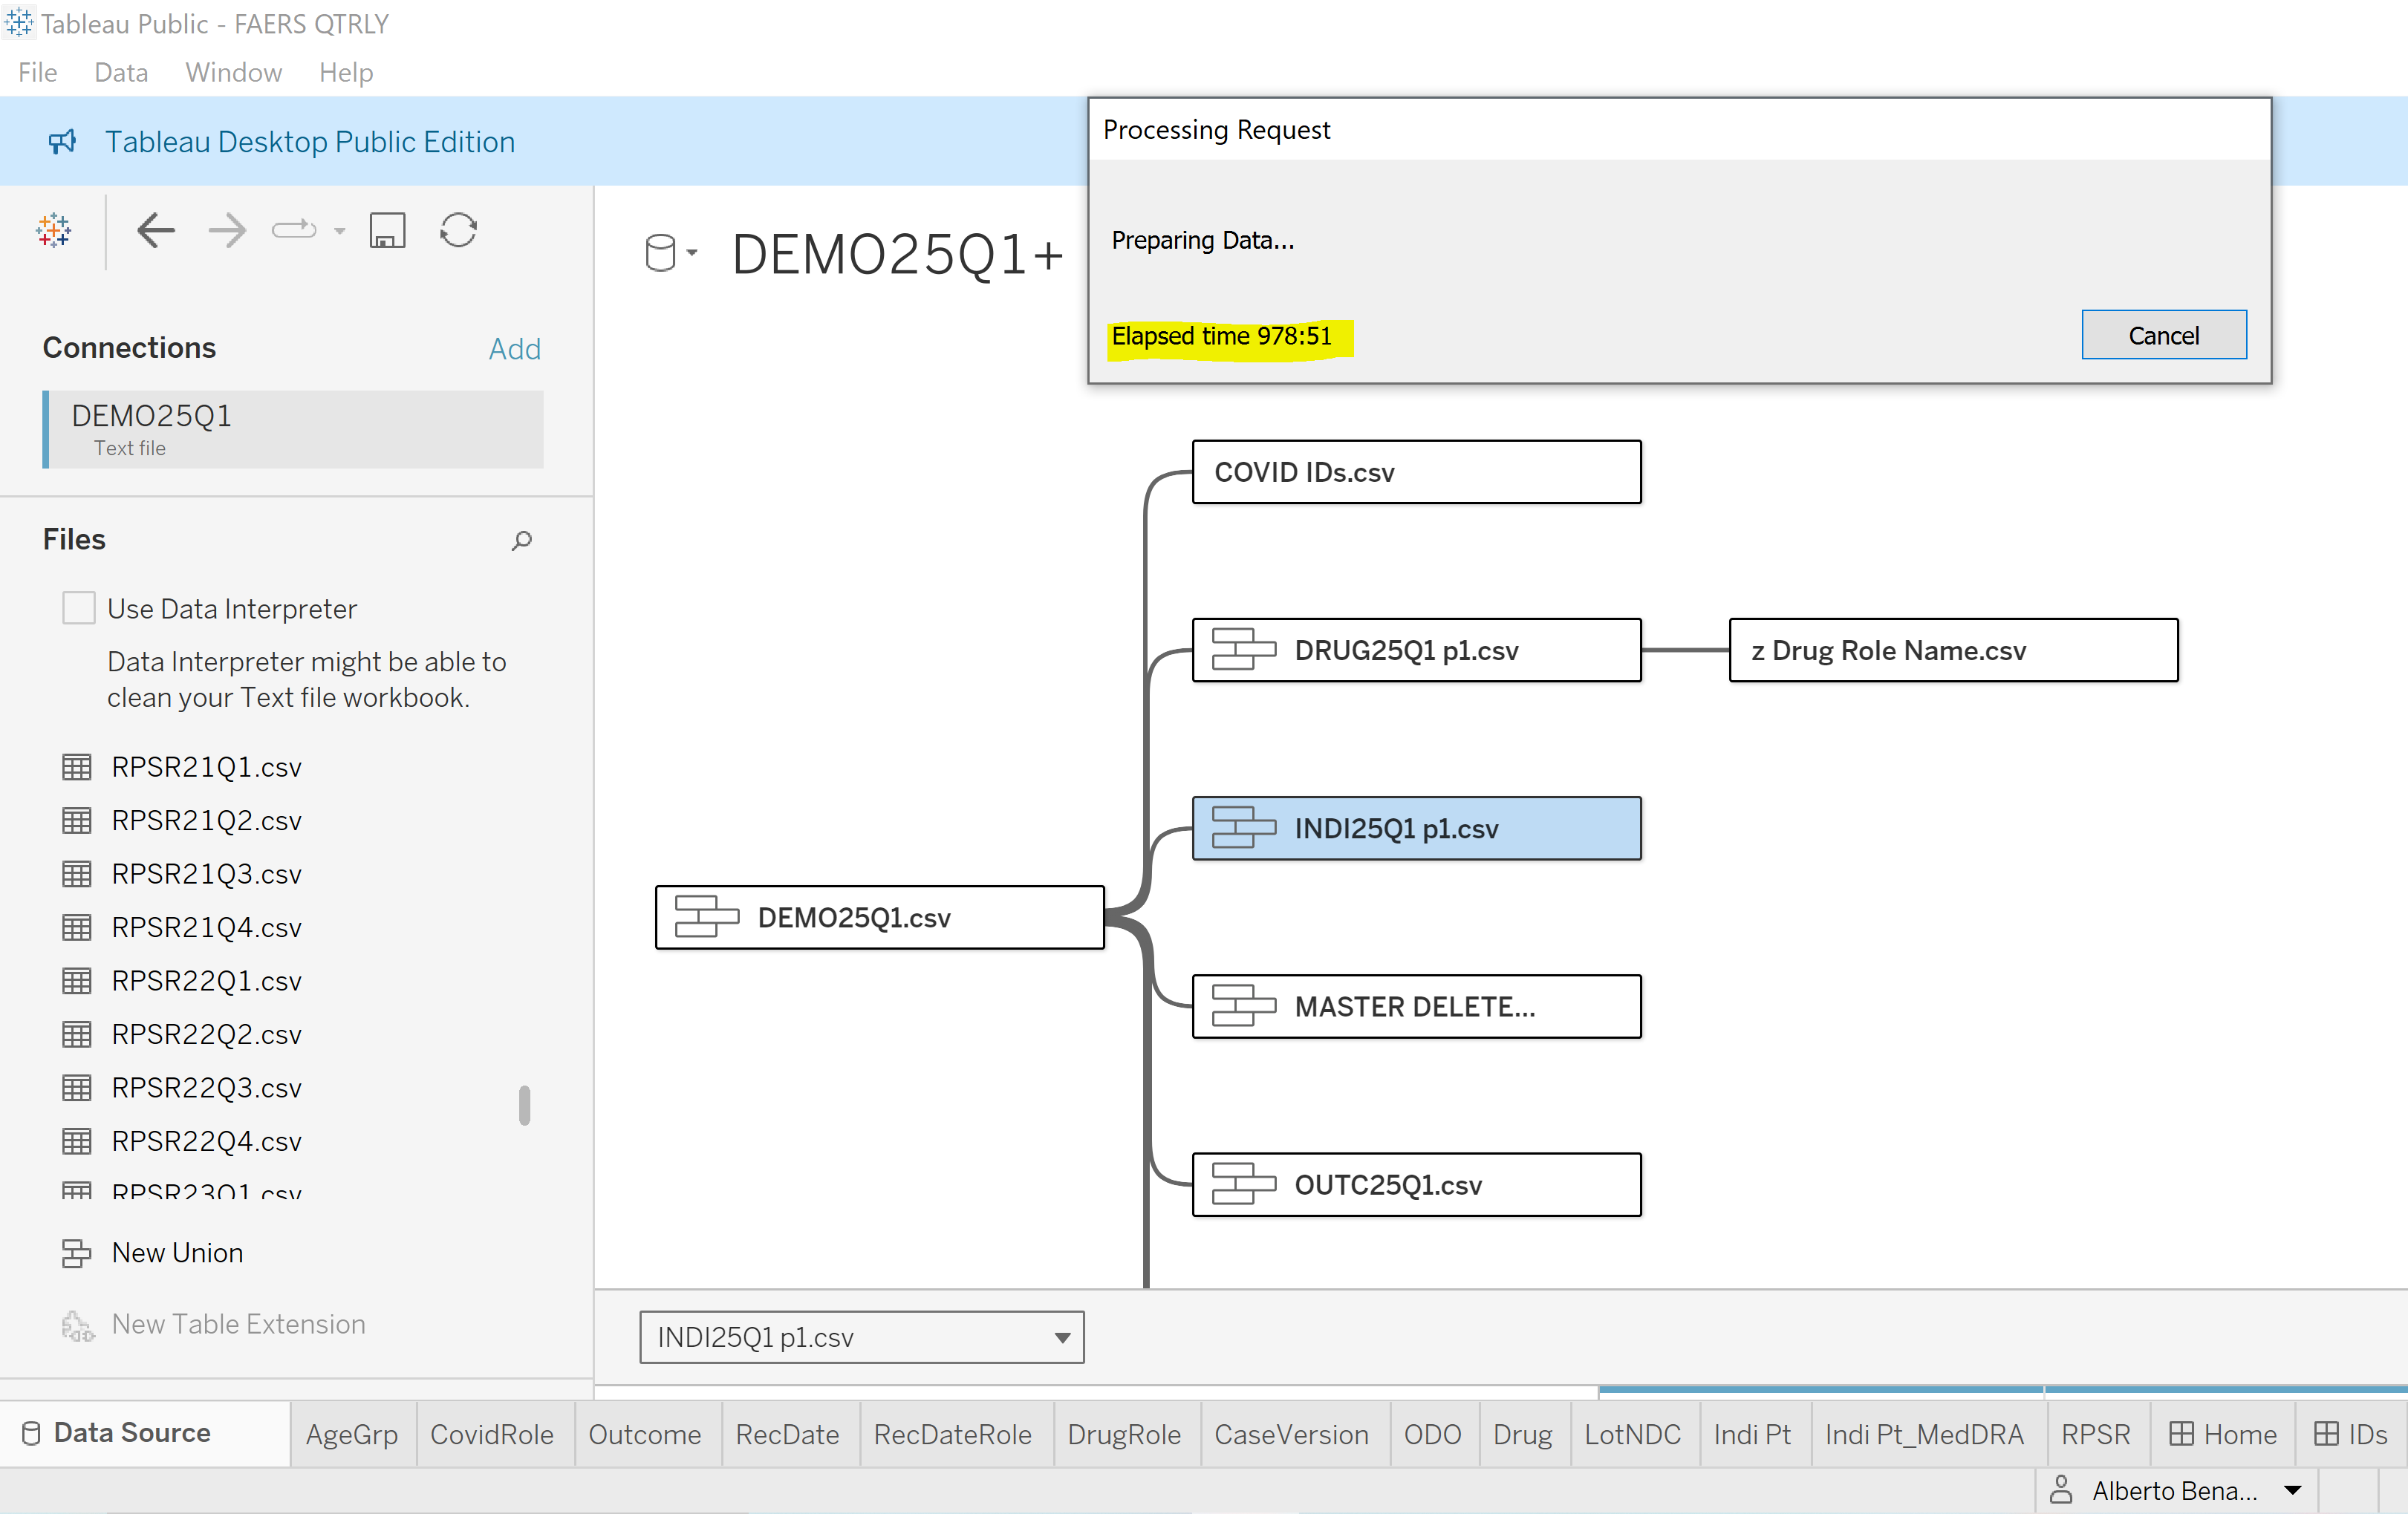Go back with the left arrow icon
The height and width of the screenshot is (1514, 2408).
155,230
